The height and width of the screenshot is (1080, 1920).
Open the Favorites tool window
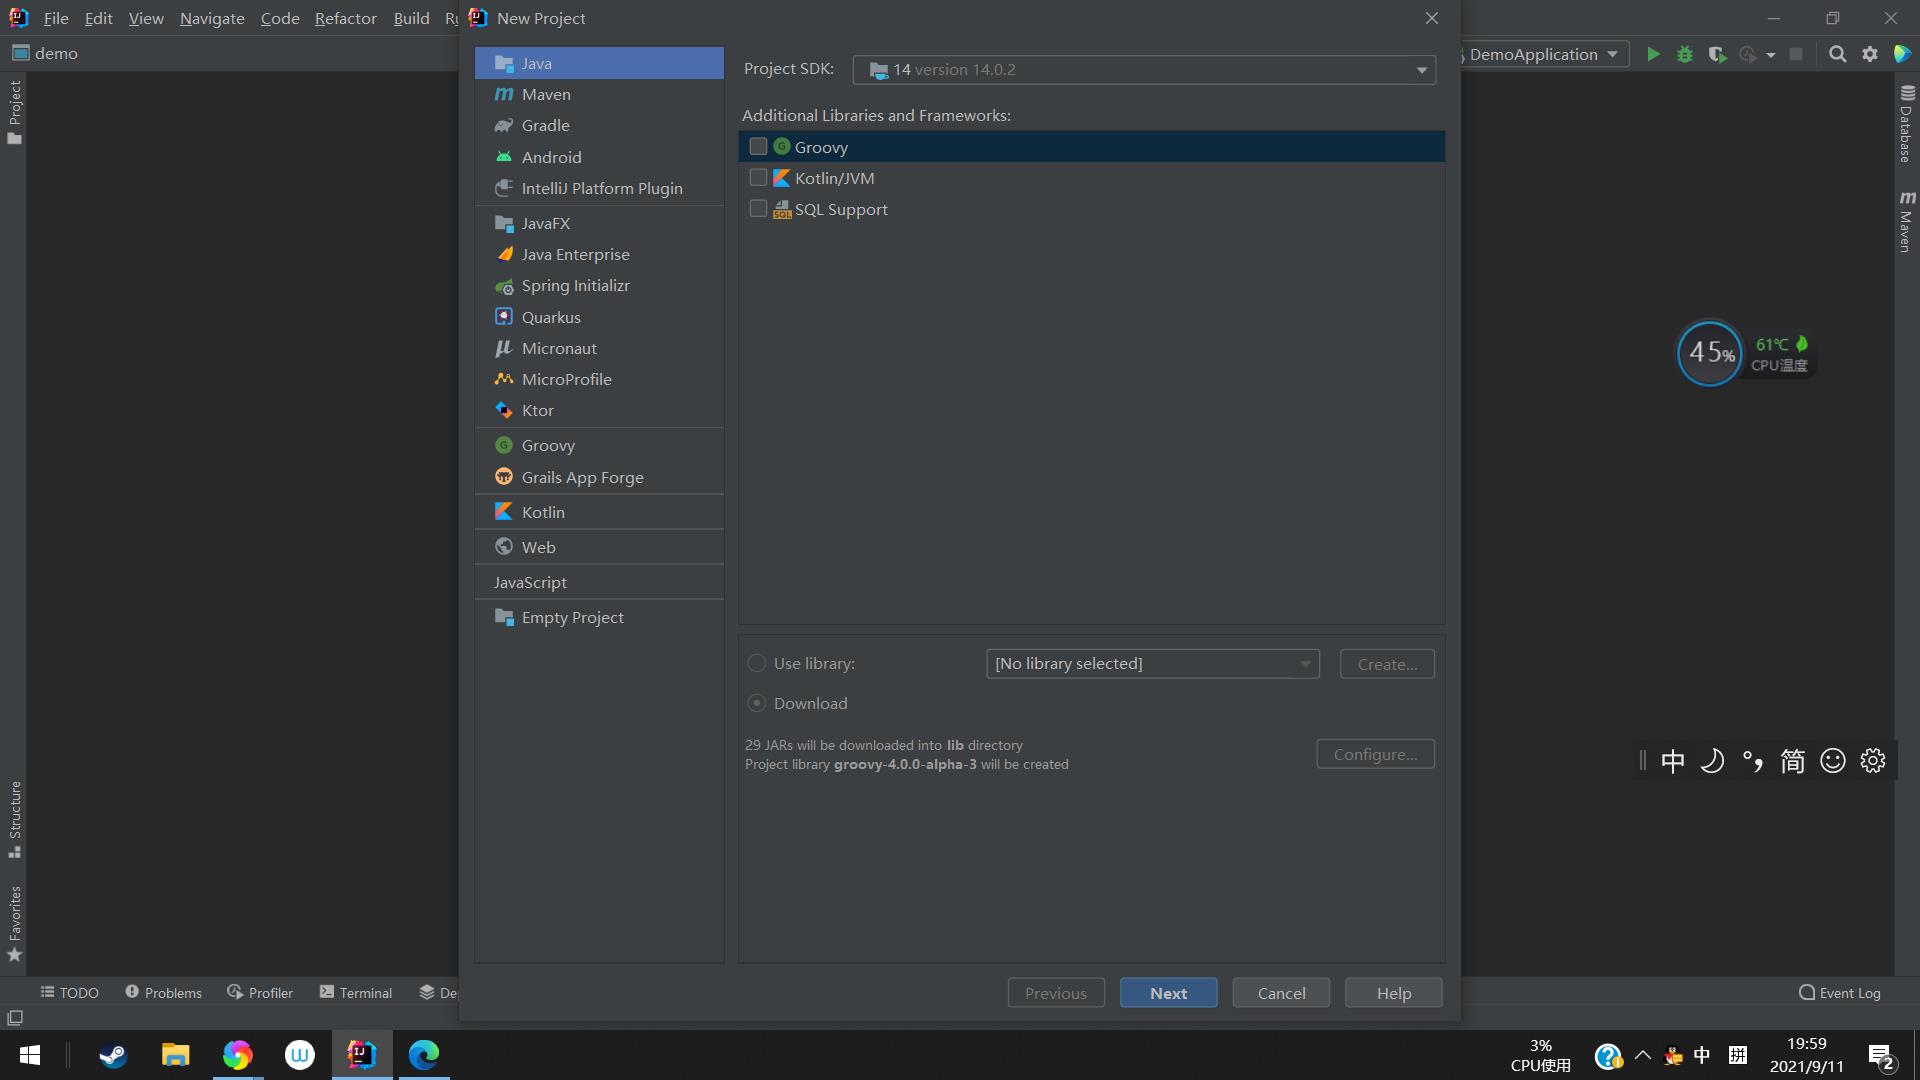pos(14,923)
